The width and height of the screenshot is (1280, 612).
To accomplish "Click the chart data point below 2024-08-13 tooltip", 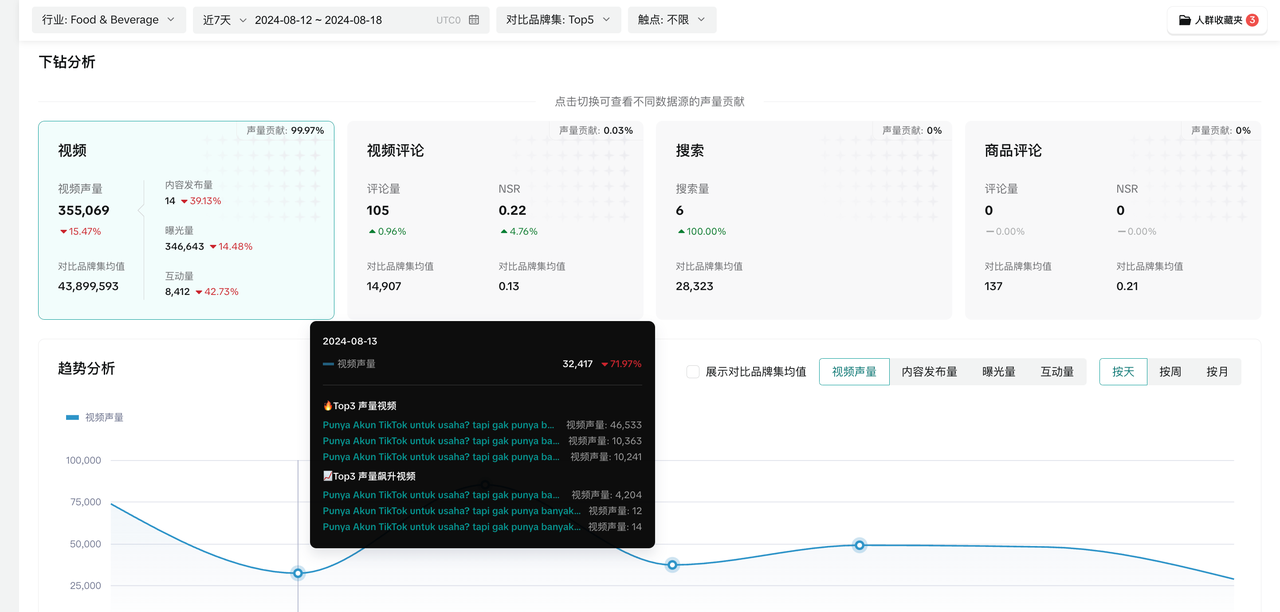I will pyautogui.click(x=298, y=573).
